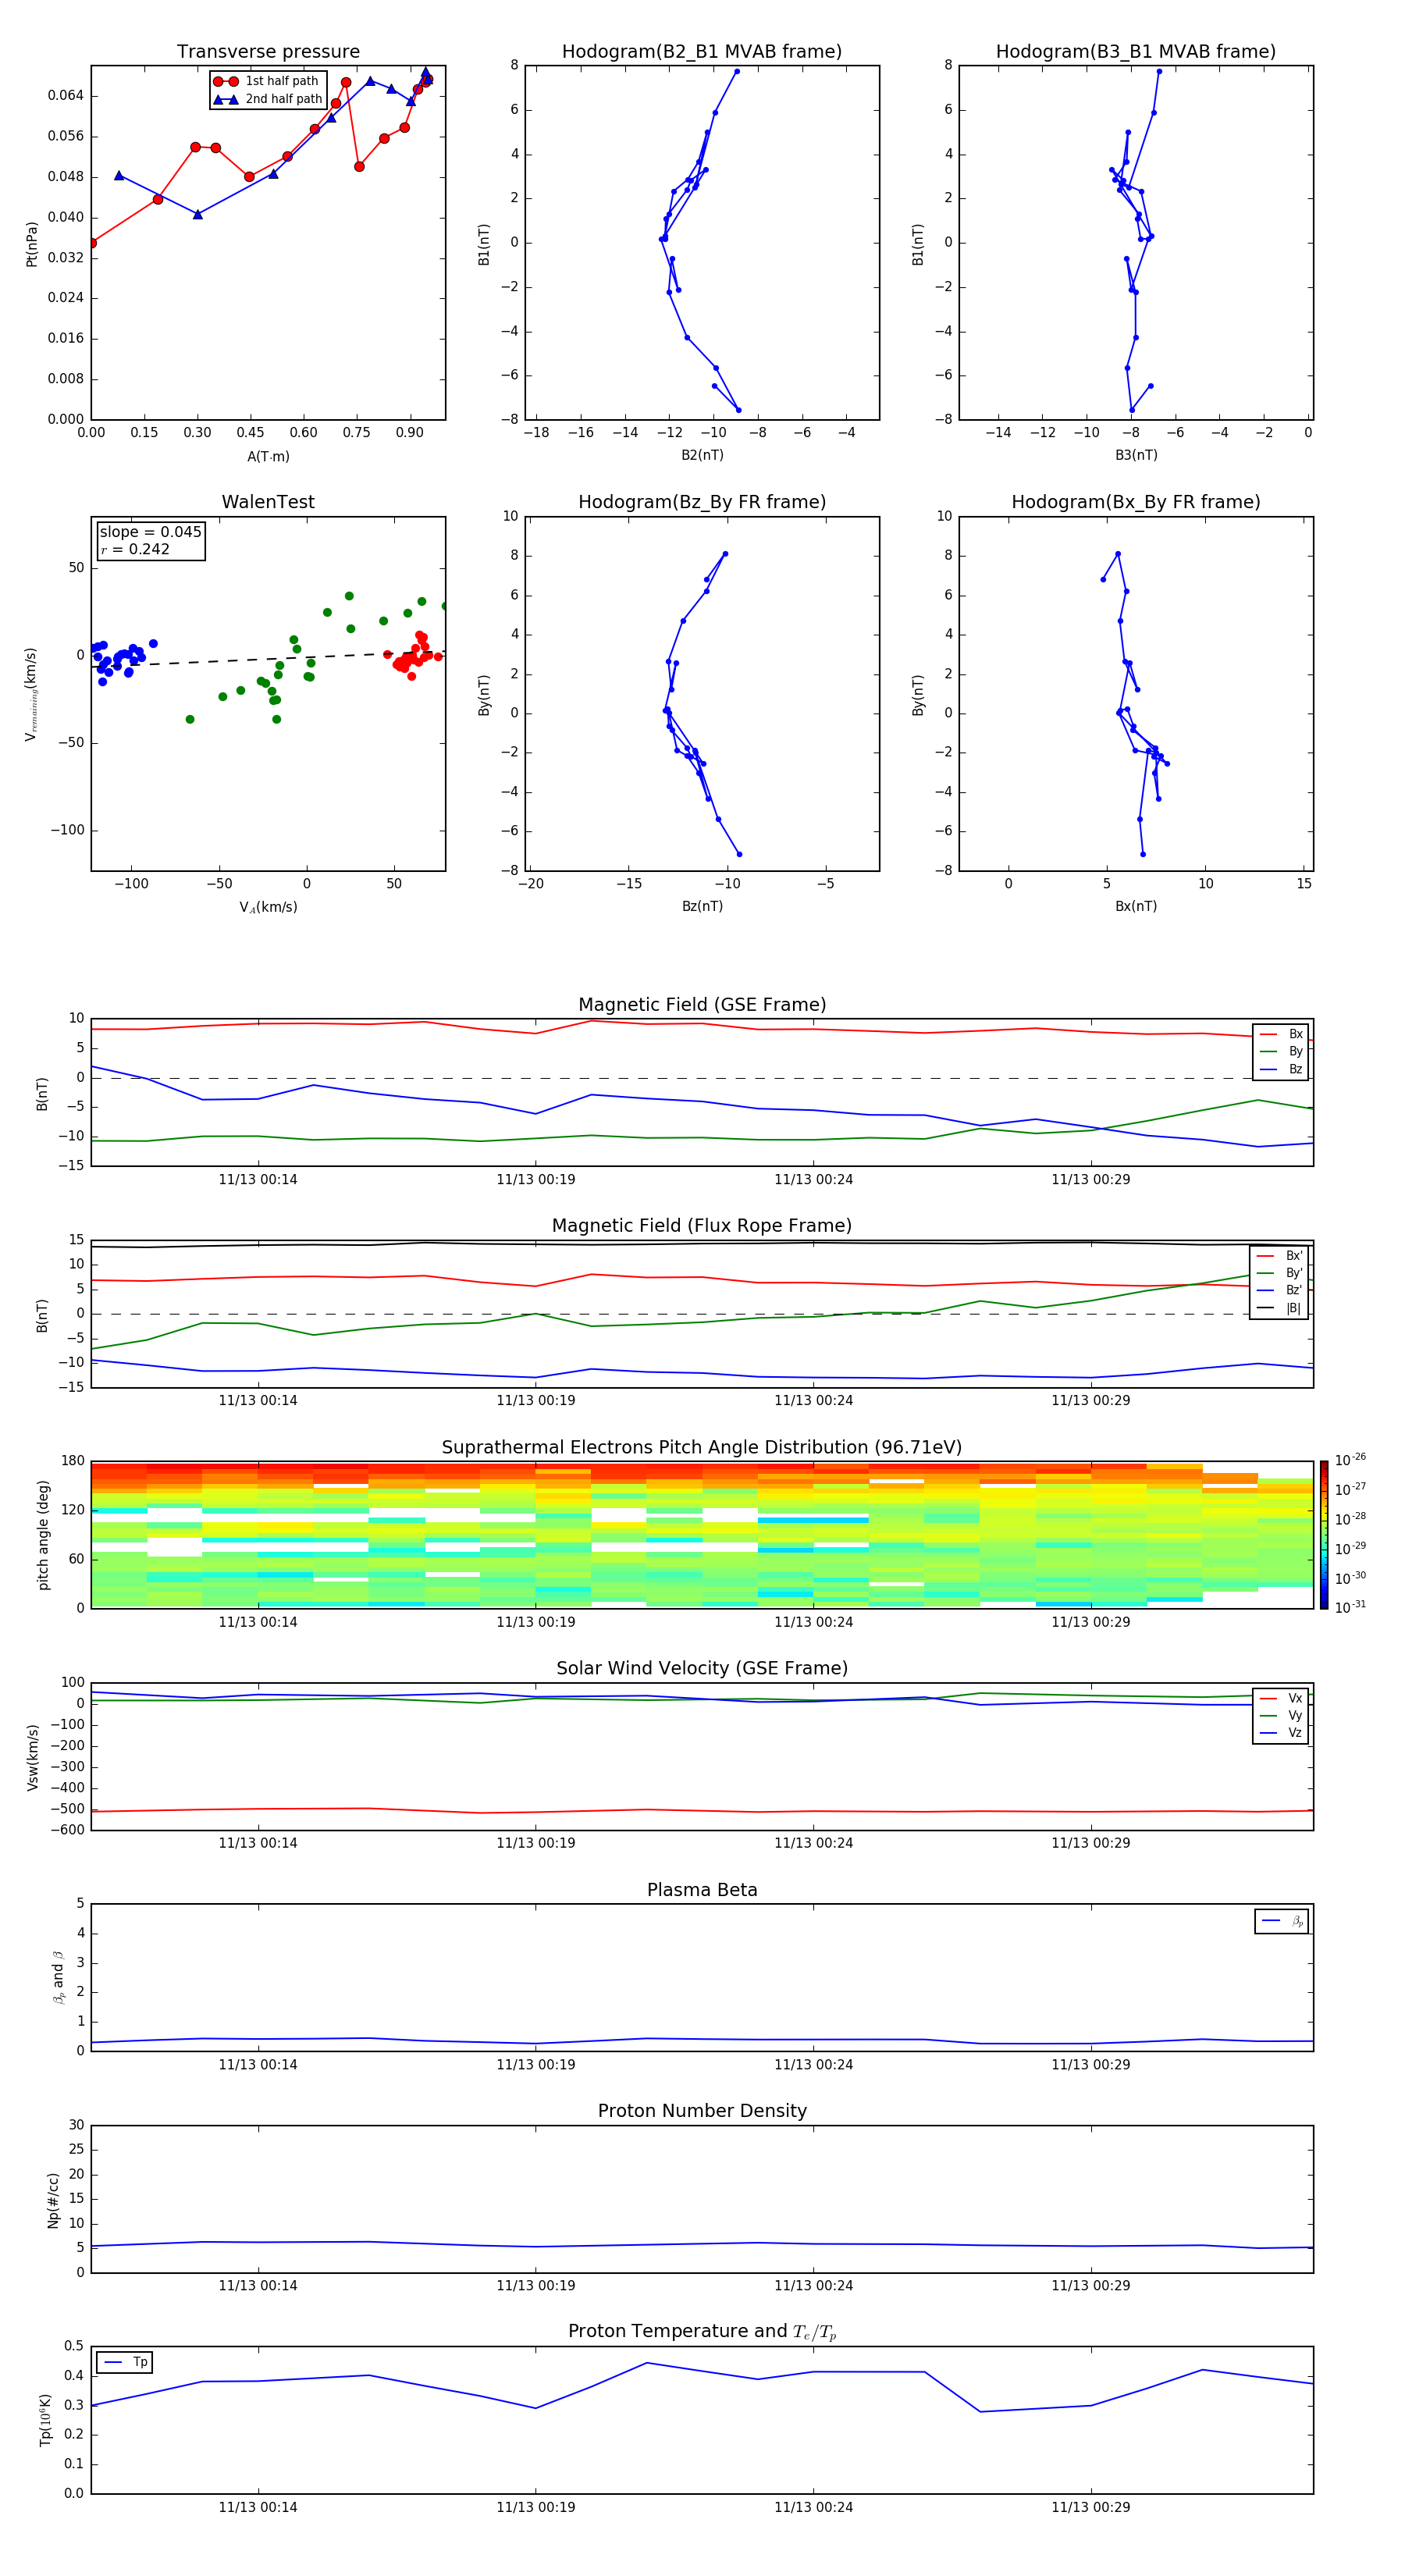Click the 'Vx' legend entry in solar wind plot

coord(1281,1698)
